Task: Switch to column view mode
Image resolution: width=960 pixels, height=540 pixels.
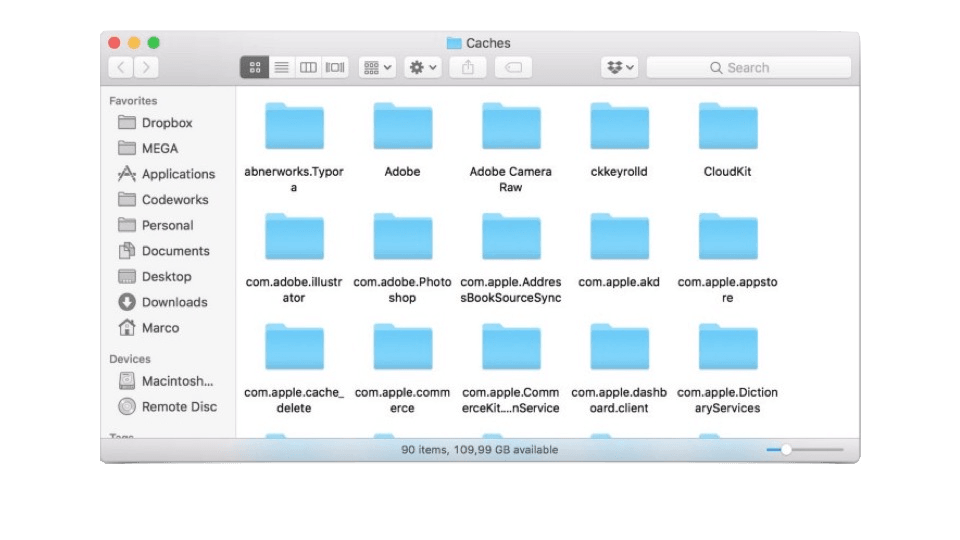Action: click(x=309, y=68)
